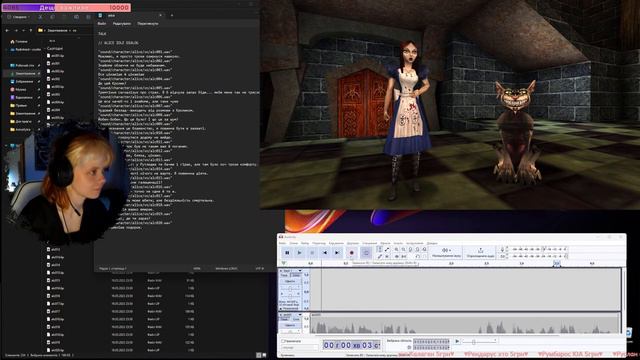Viewport: 640px width, 360px height.
Task: Silence the audio selection in Audacity
Action: [404, 257]
